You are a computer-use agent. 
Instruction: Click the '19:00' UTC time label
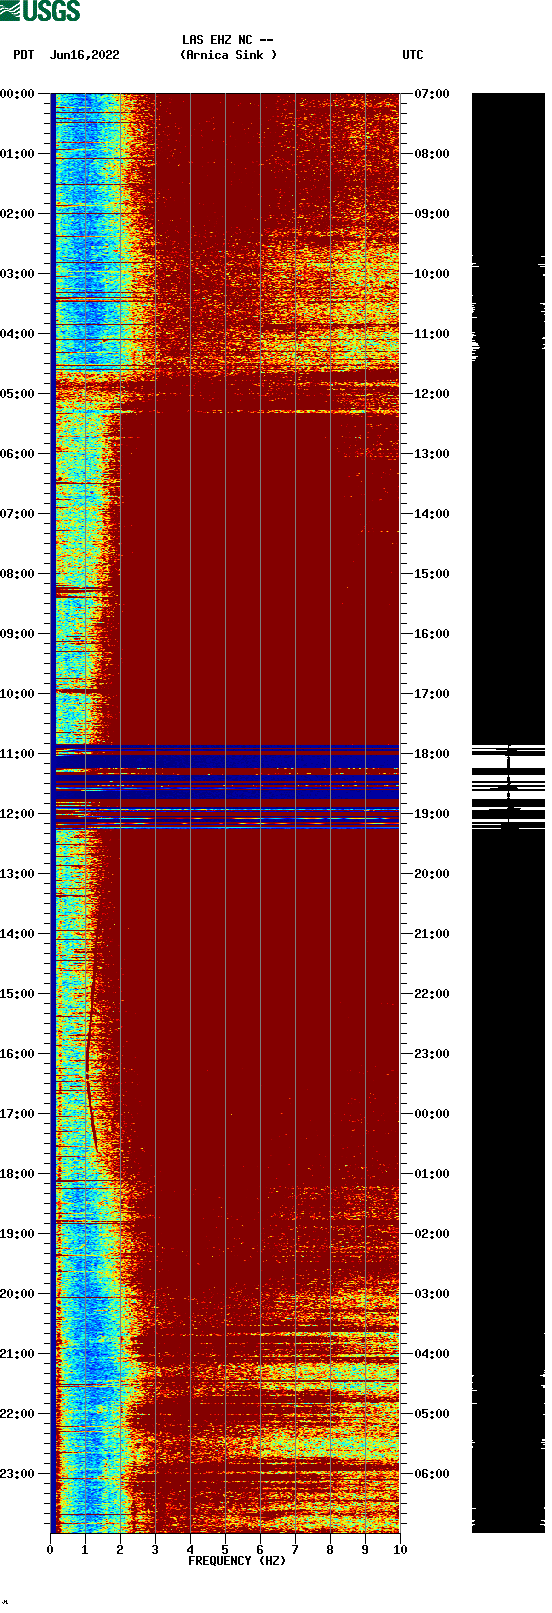432,814
